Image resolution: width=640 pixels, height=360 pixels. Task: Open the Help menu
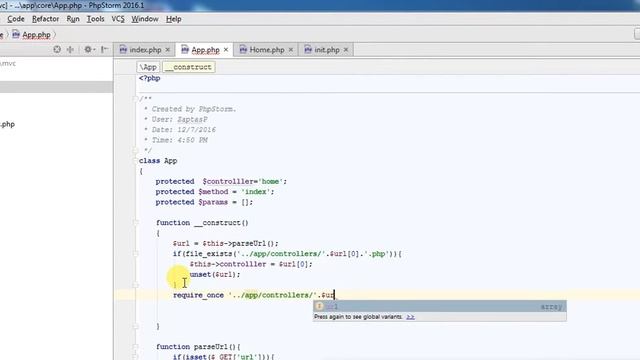pos(173,19)
